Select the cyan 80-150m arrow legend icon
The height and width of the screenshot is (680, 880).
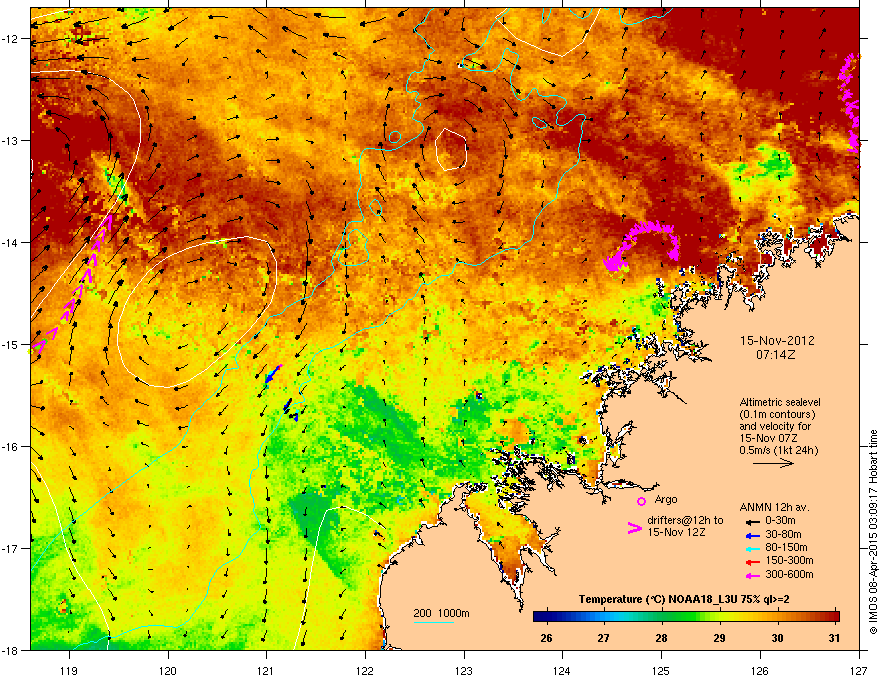pos(753,548)
